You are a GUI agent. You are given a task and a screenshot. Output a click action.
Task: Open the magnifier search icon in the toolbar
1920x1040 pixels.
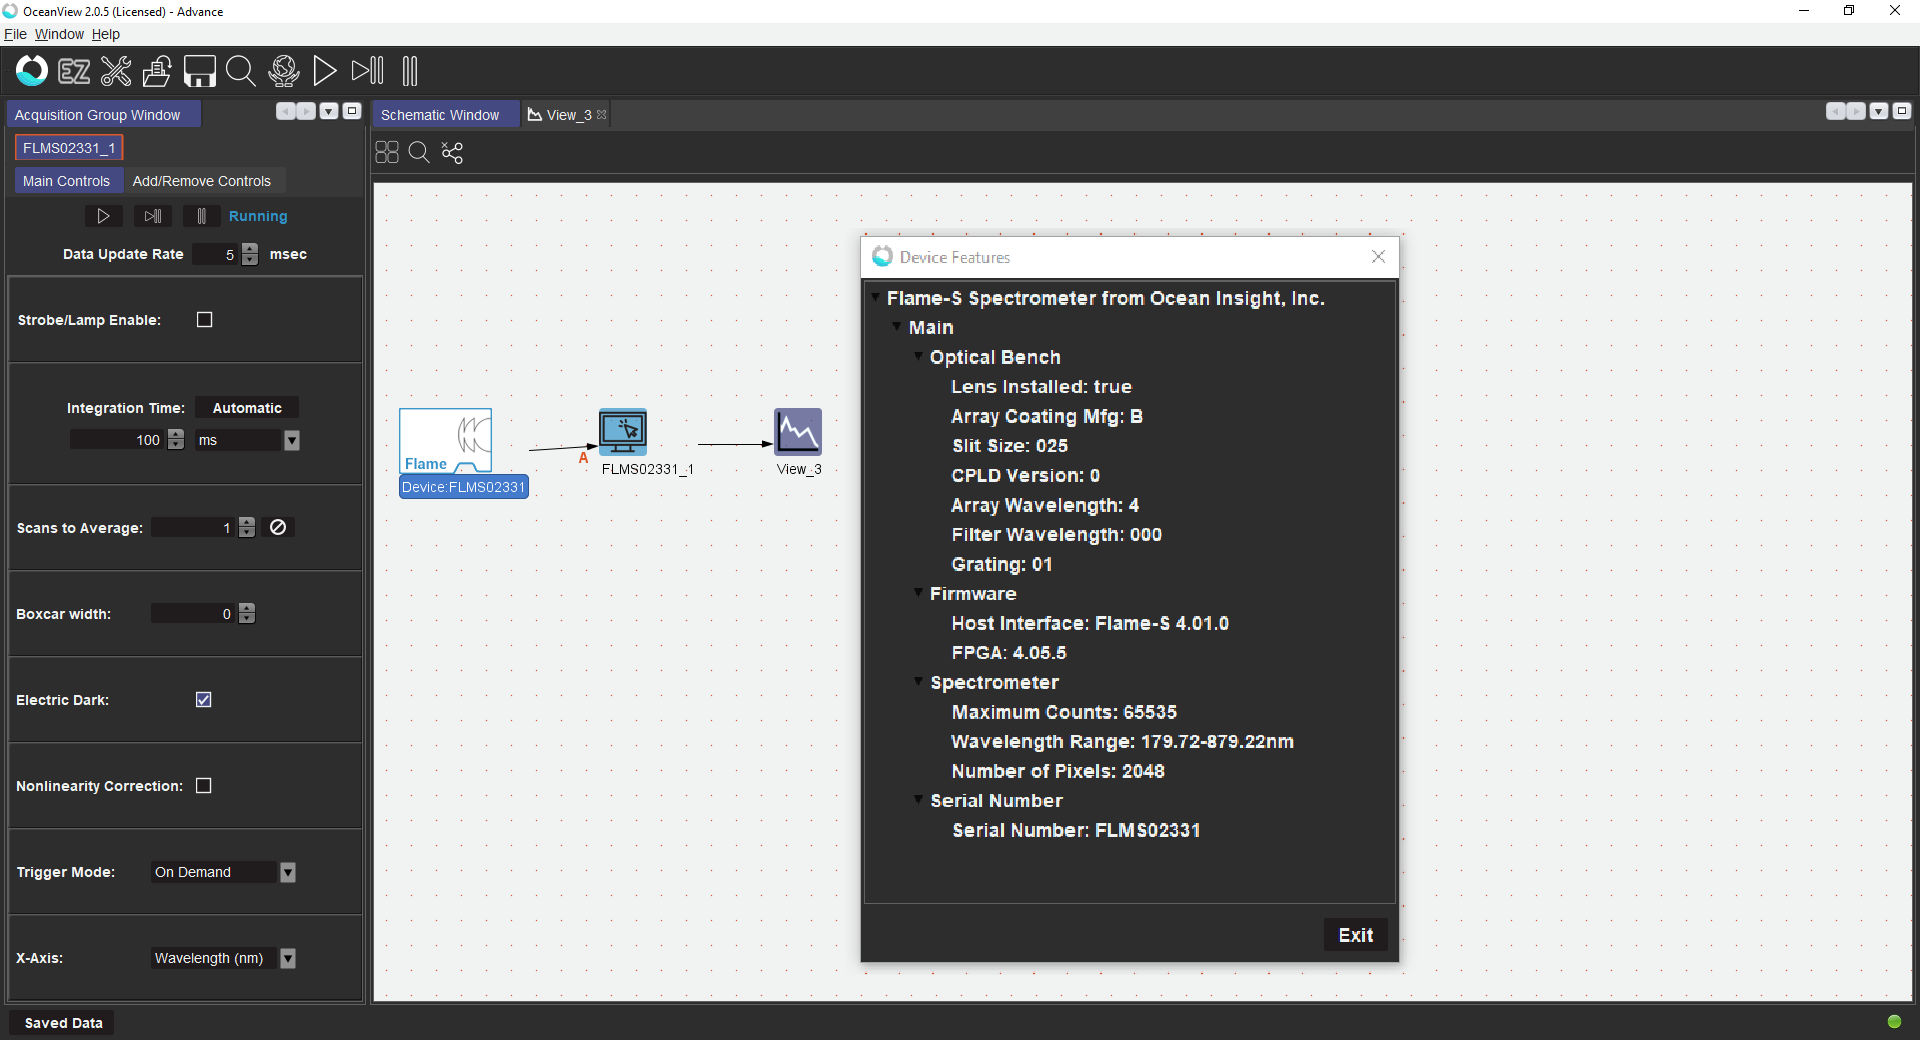[x=241, y=71]
